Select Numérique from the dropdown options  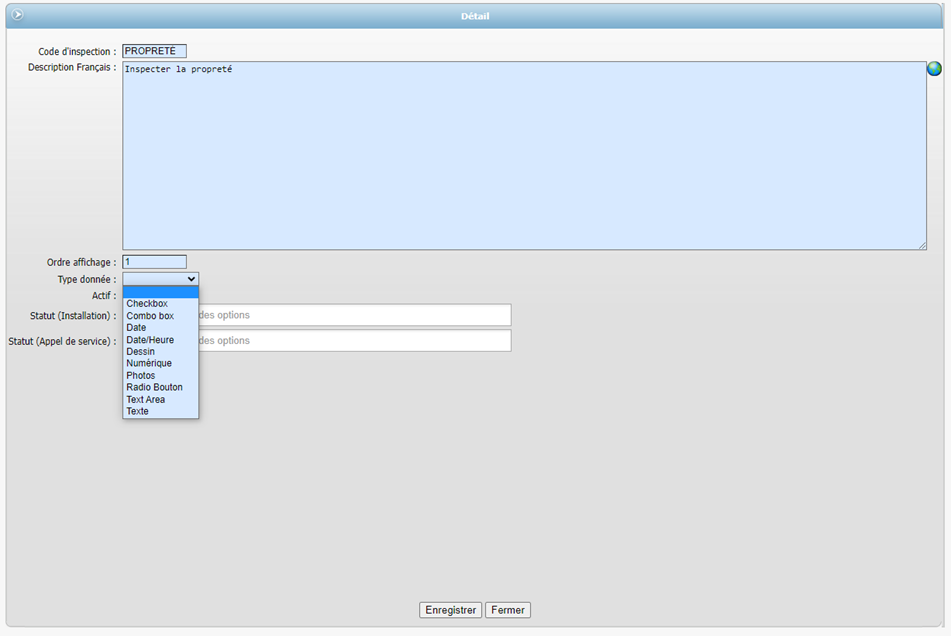pos(149,364)
